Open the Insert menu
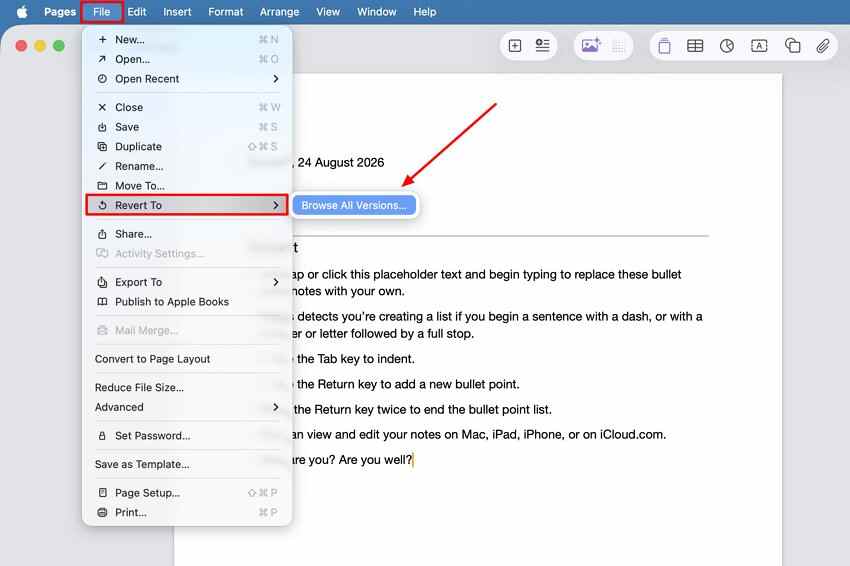Screen dimensions: 850x566 click(177, 12)
